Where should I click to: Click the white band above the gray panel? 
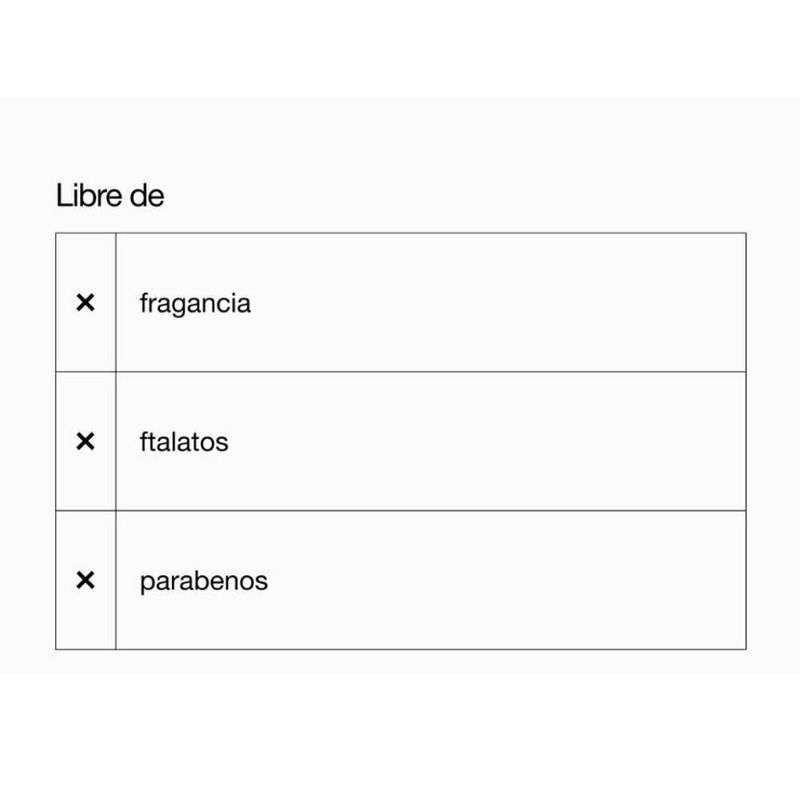(400, 48)
